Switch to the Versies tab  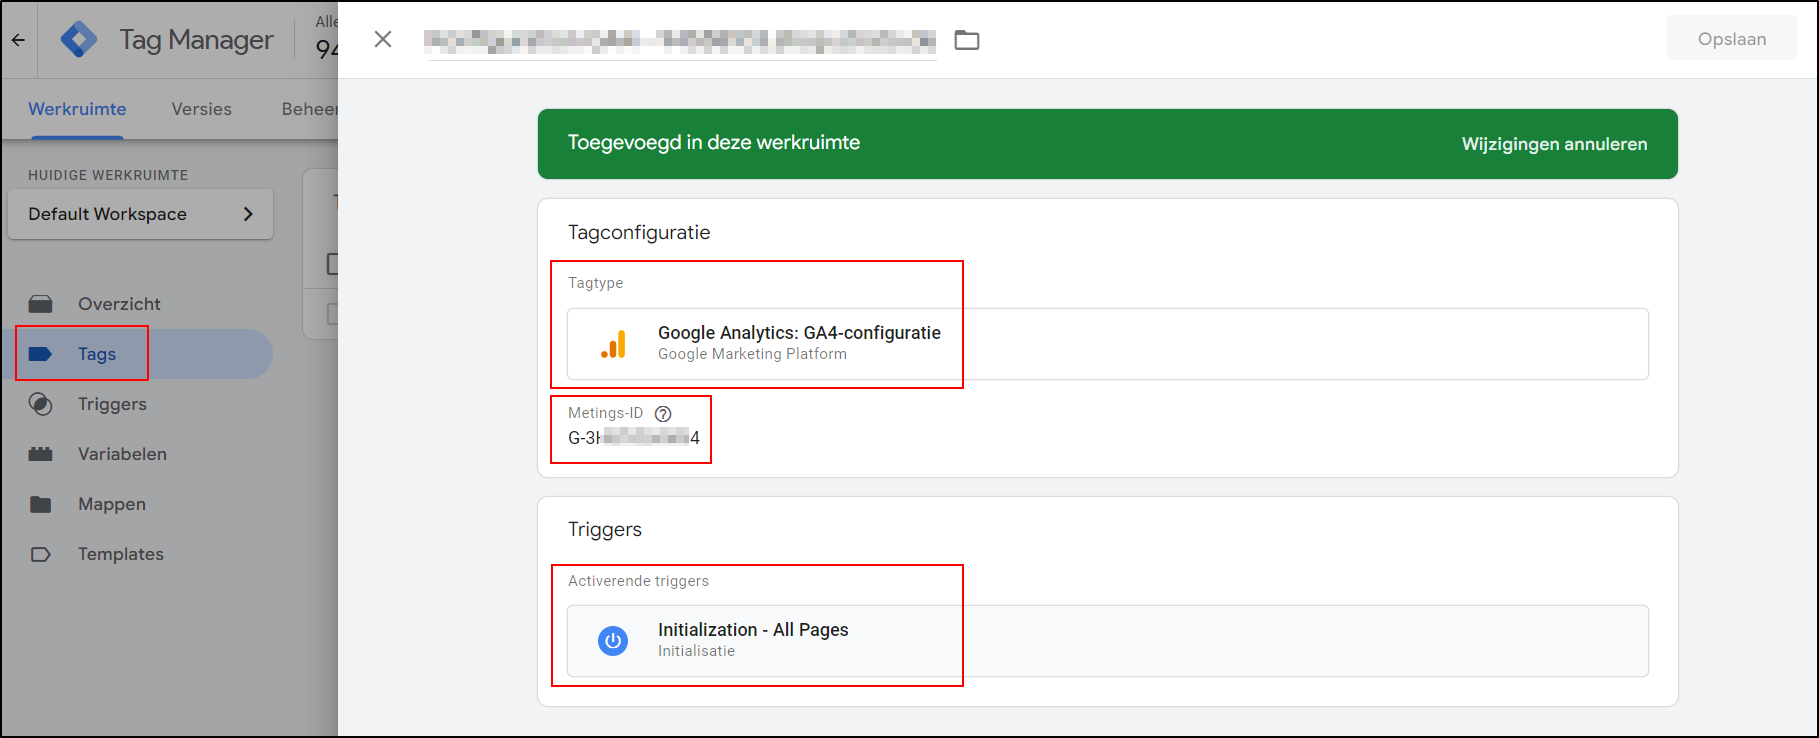pos(201,109)
